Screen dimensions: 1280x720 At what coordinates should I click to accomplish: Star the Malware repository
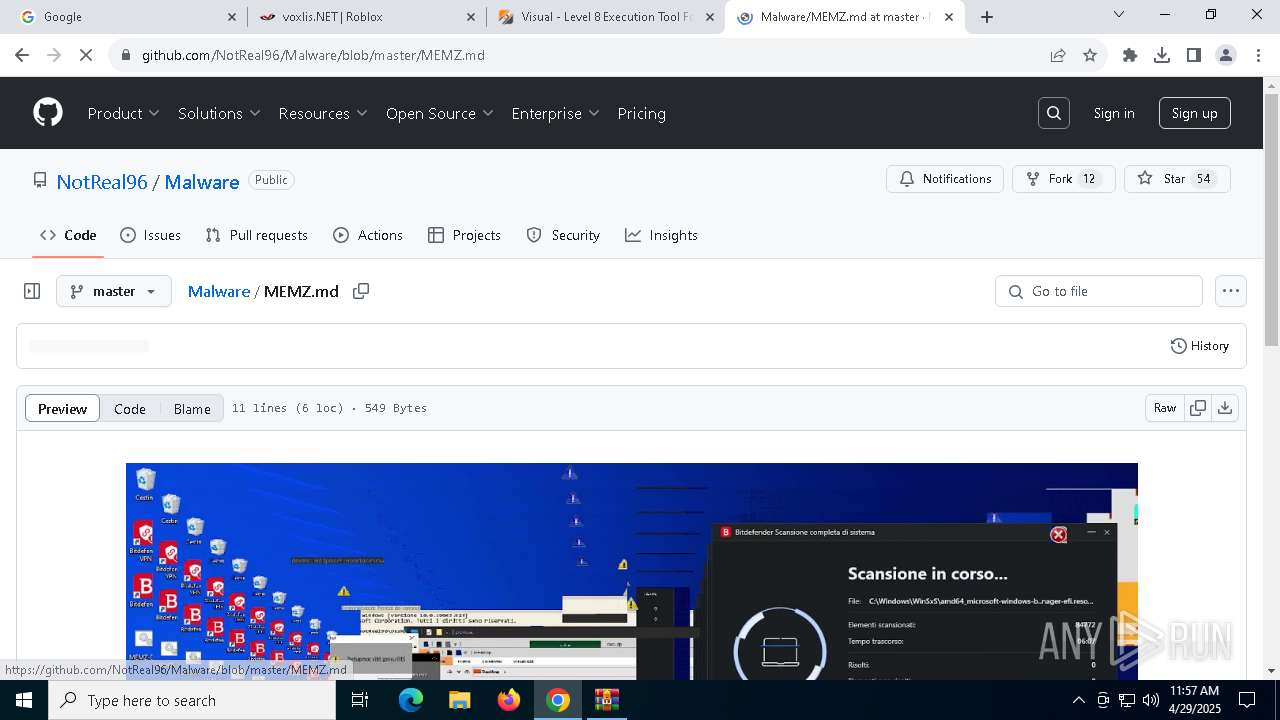tap(1177, 179)
